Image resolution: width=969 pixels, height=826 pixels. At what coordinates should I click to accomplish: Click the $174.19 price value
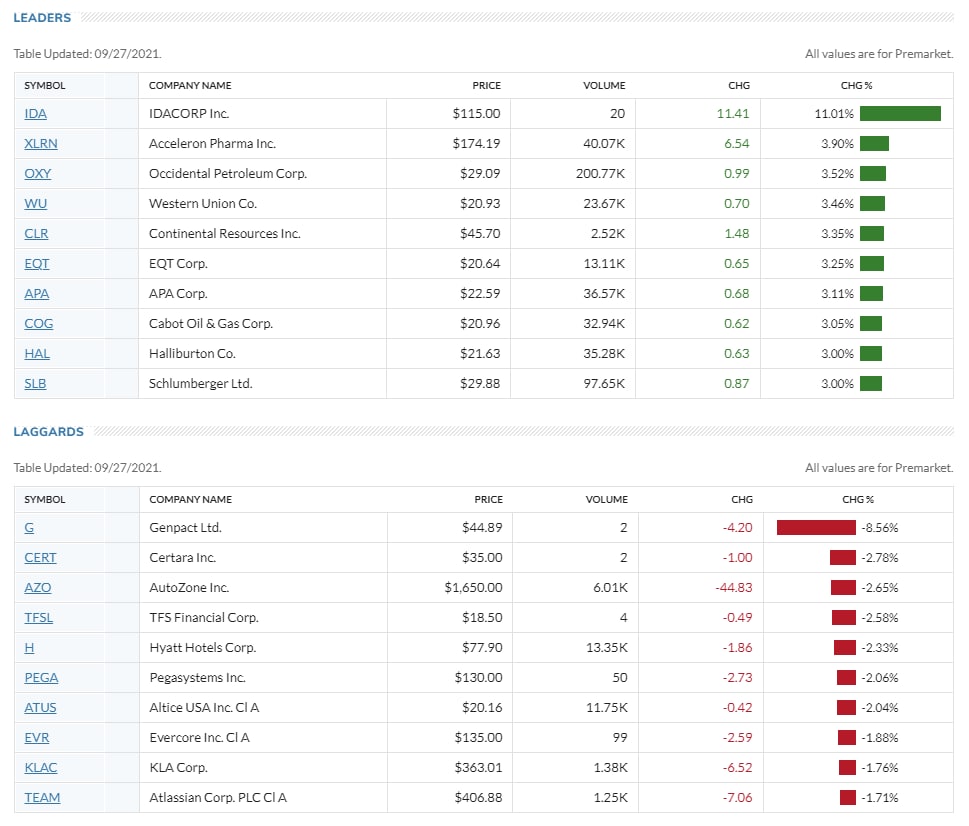tap(476, 143)
